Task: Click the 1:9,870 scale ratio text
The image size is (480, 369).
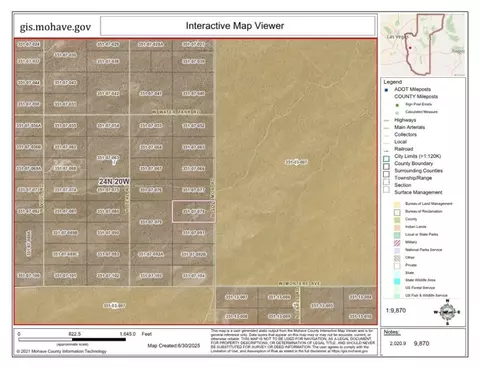Action: point(396,310)
